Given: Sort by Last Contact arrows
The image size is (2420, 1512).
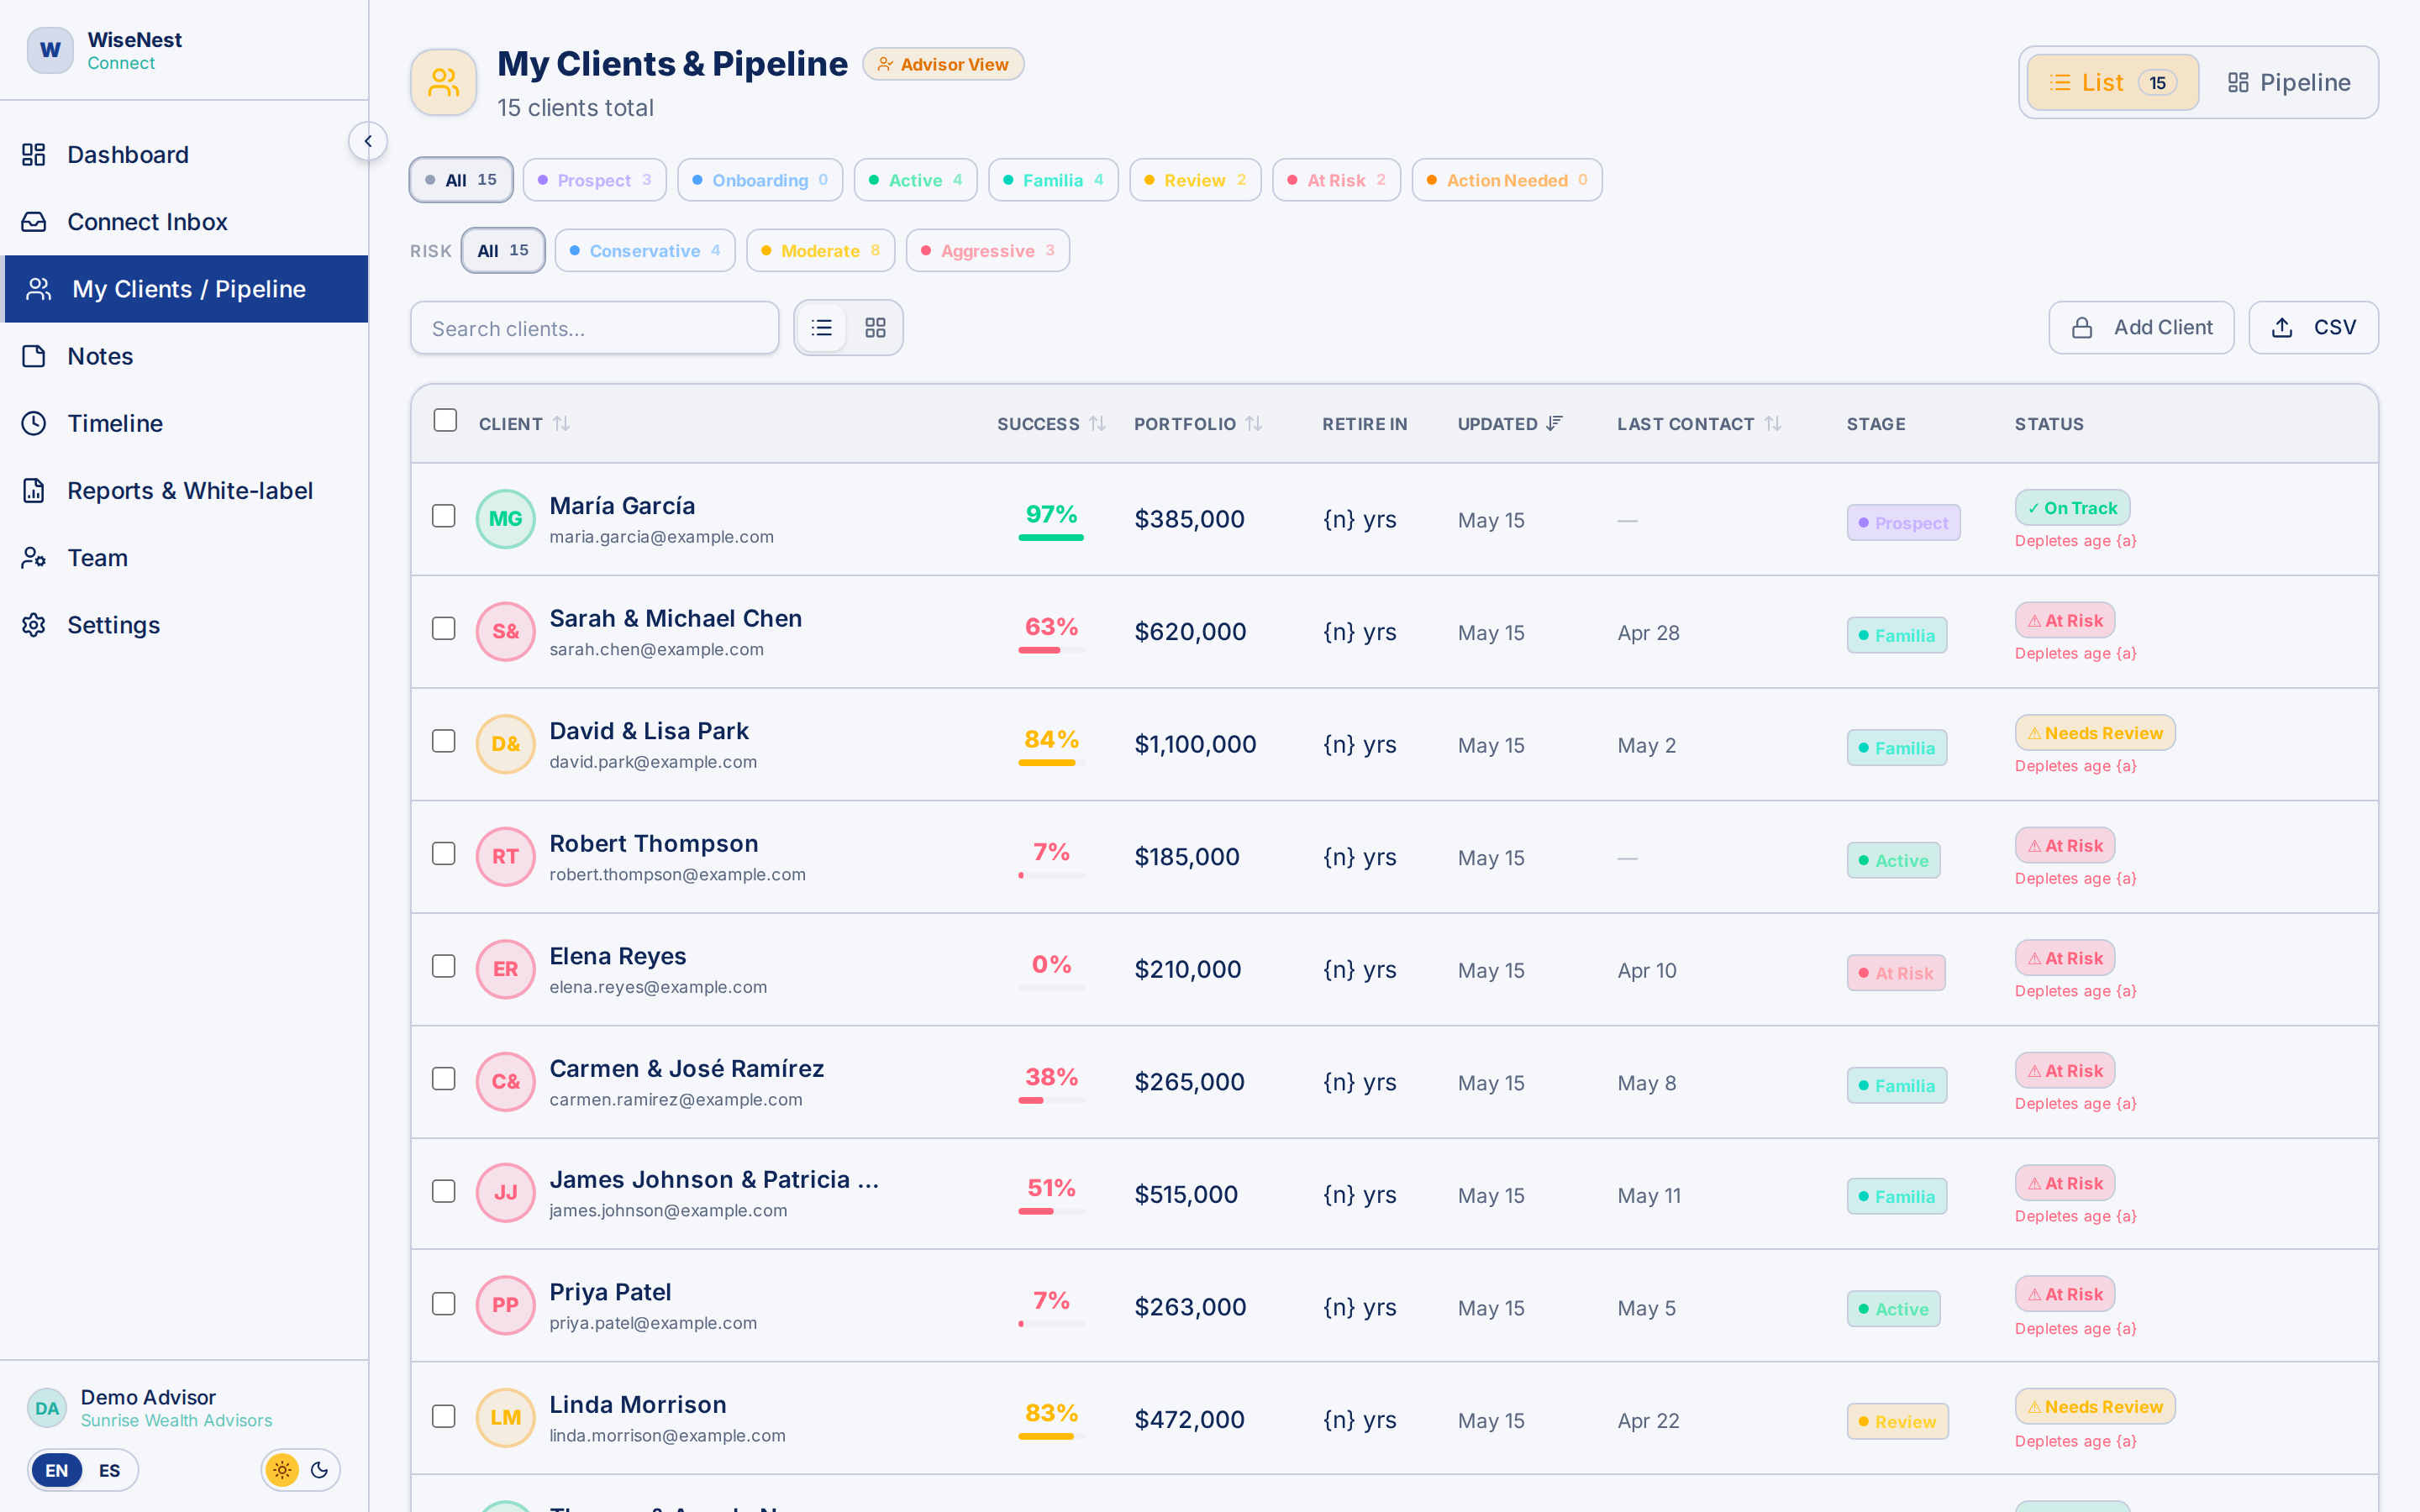Looking at the screenshot, I should pos(1772,424).
